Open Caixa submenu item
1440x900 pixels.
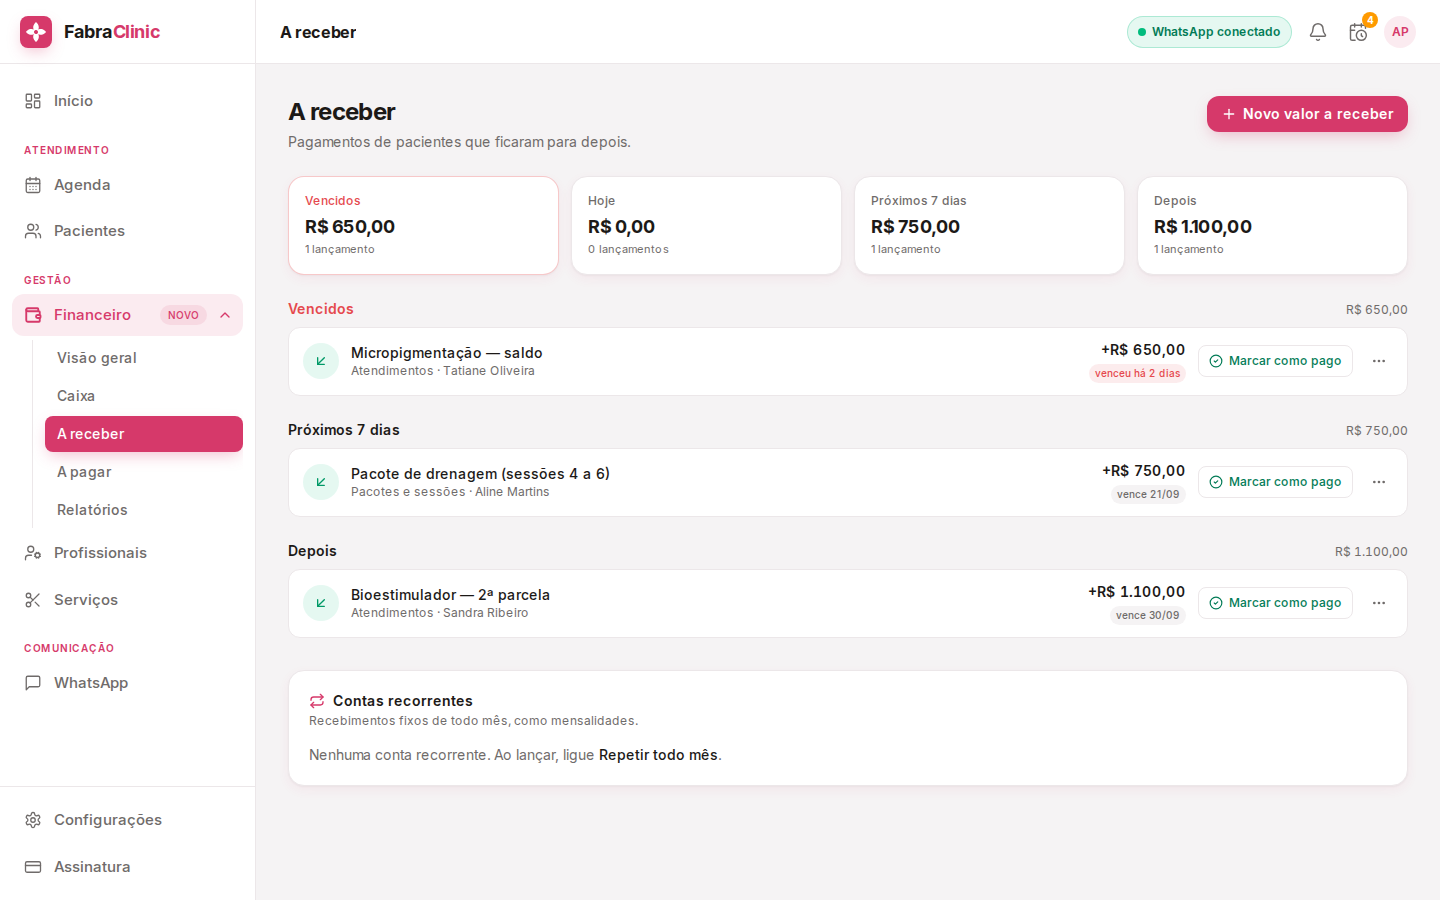pyautogui.click(x=144, y=396)
